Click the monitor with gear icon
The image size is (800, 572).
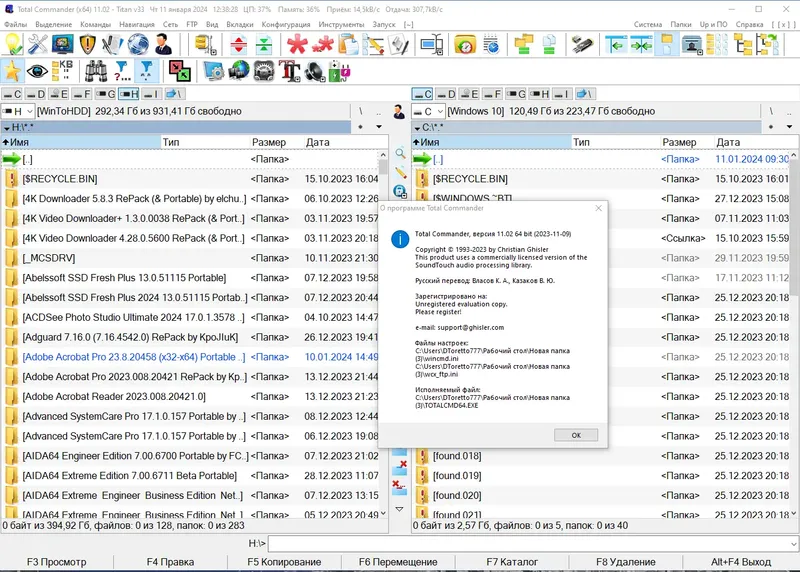click(x=214, y=71)
